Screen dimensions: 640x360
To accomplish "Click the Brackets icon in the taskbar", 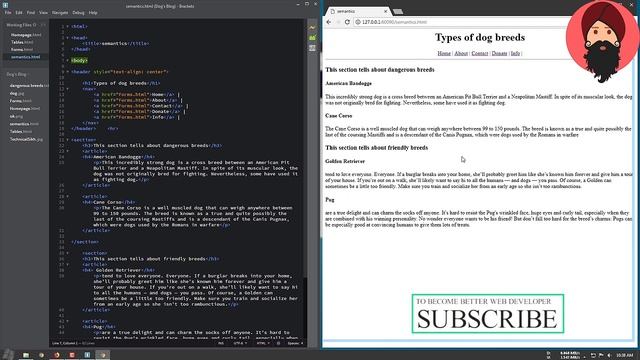I will [x=87, y=355].
